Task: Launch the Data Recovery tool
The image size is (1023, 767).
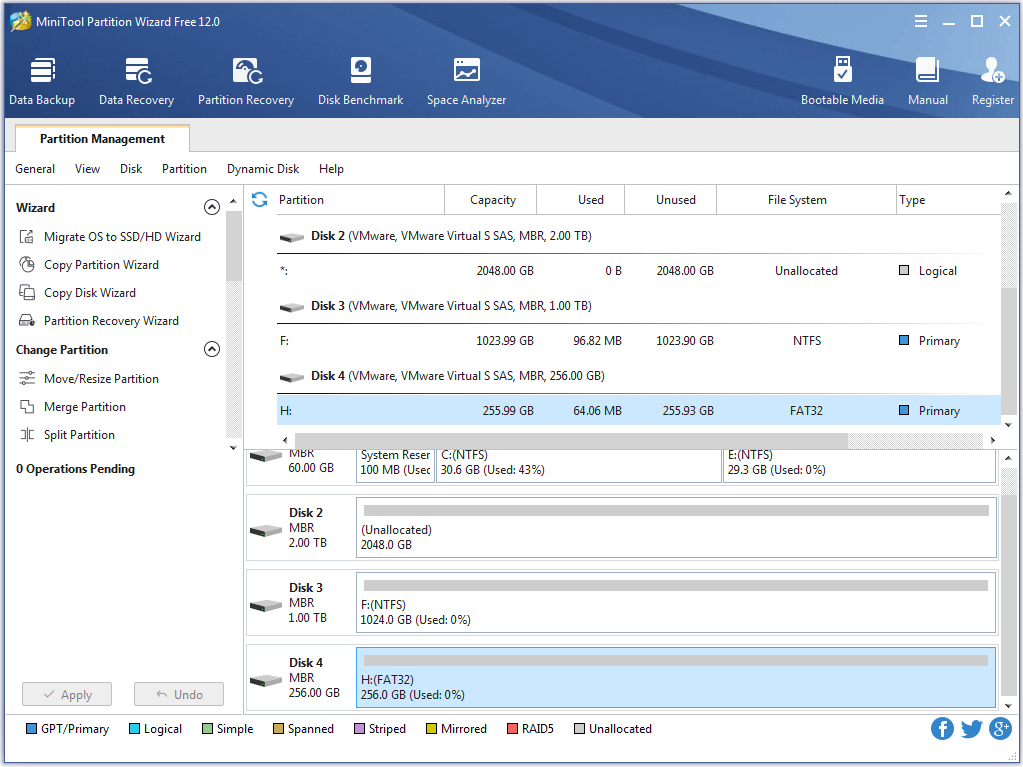Action: tap(136, 81)
